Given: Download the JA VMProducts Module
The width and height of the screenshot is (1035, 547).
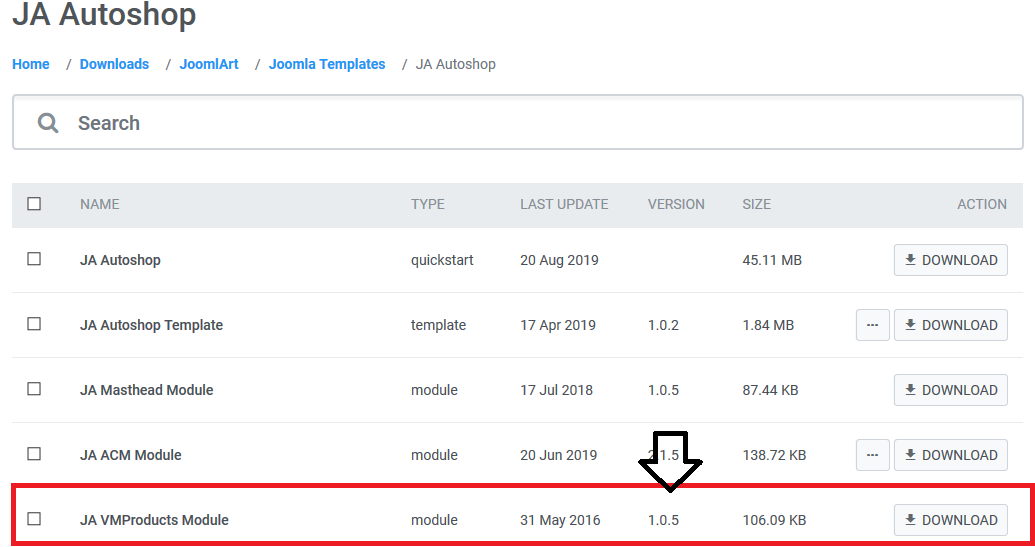Looking at the screenshot, I should pos(950,520).
